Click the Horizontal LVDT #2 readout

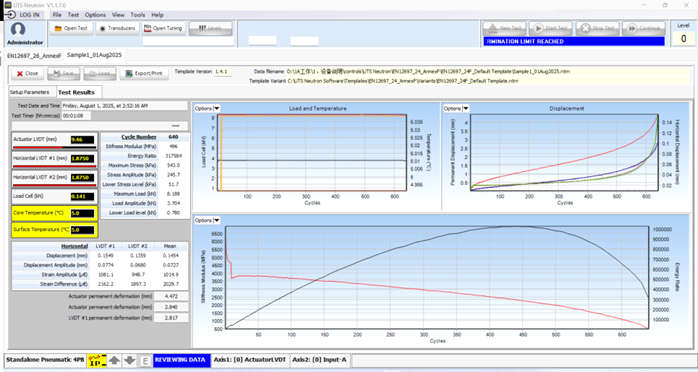pyautogui.click(x=83, y=177)
